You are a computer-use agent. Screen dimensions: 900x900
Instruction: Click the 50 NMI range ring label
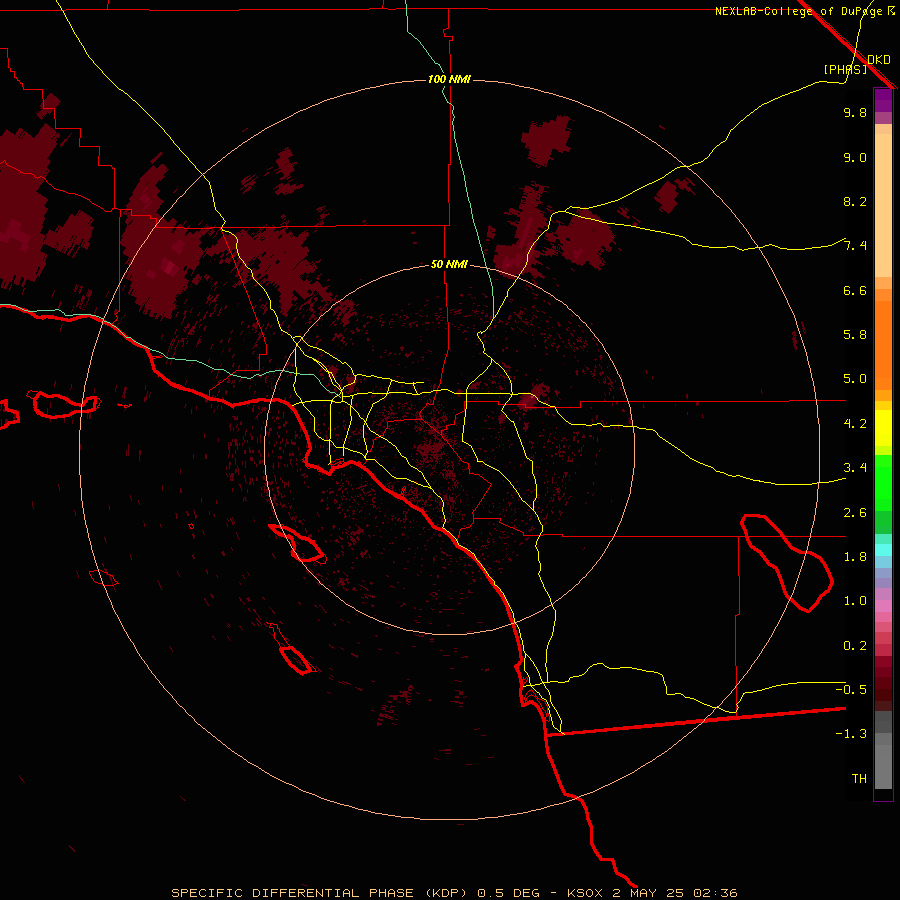coord(449,265)
